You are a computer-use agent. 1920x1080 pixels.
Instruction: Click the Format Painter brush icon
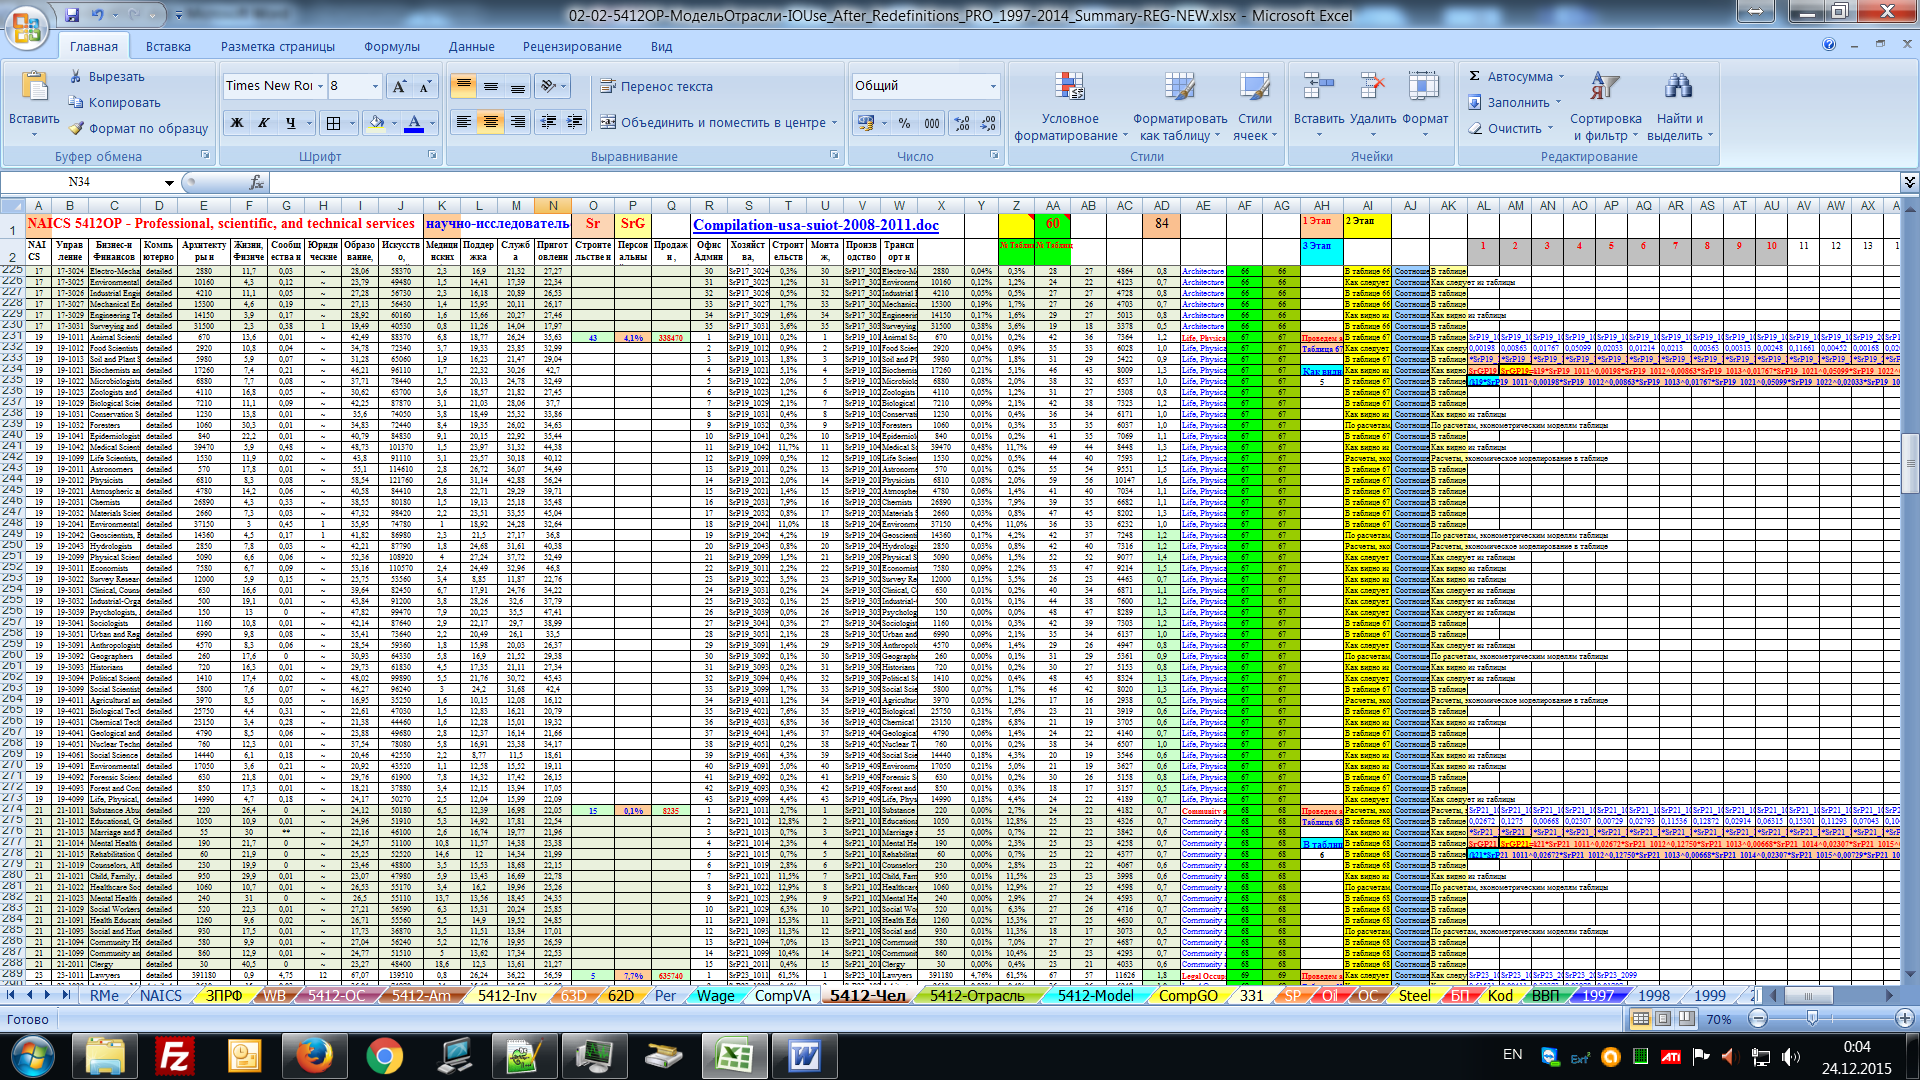77,129
